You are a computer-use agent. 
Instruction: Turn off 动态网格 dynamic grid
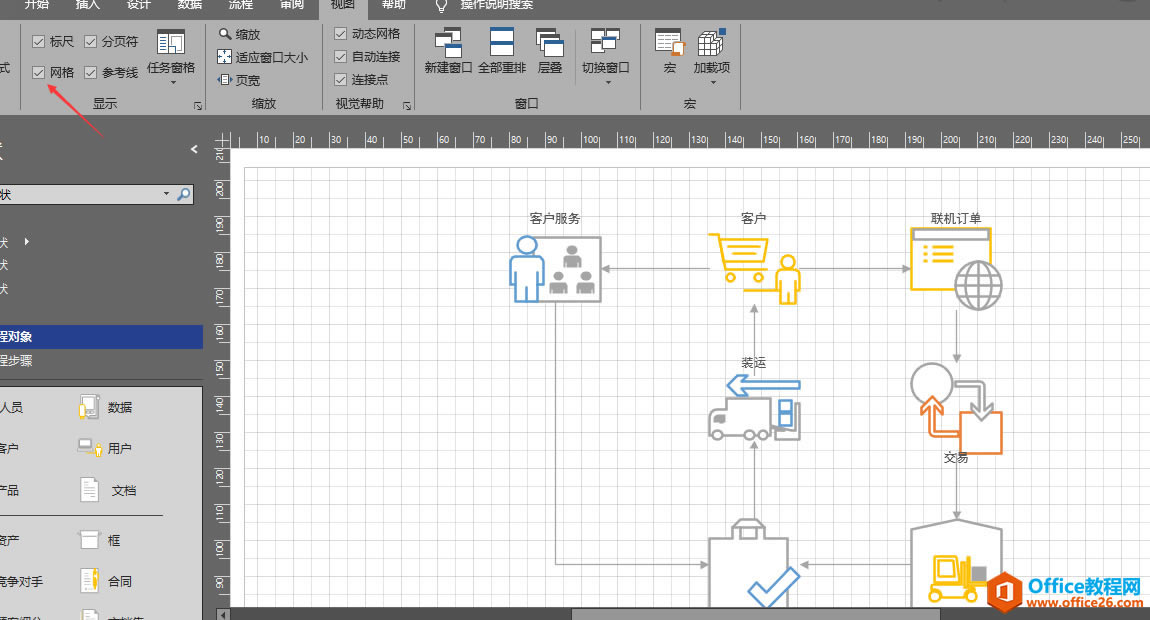coord(340,33)
